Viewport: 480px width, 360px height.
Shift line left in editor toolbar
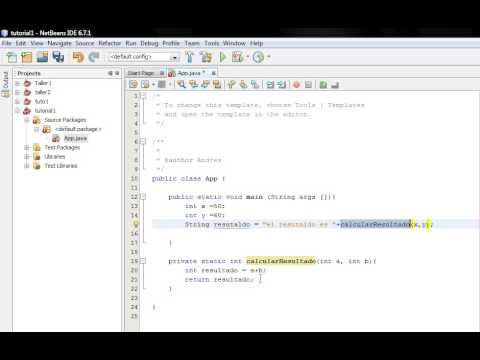tap(270, 84)
